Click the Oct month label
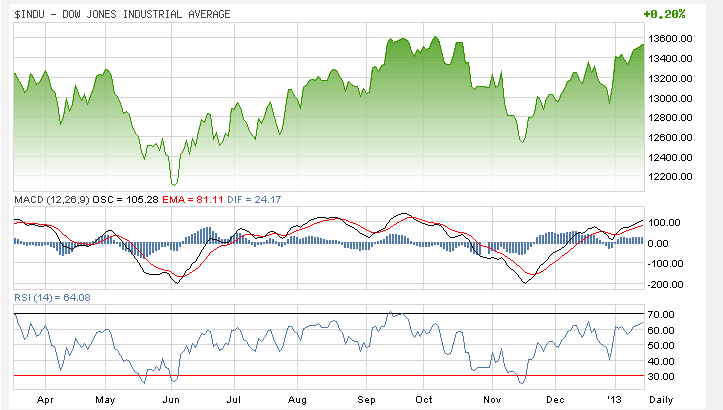The image size is (723, 410). 424,400
